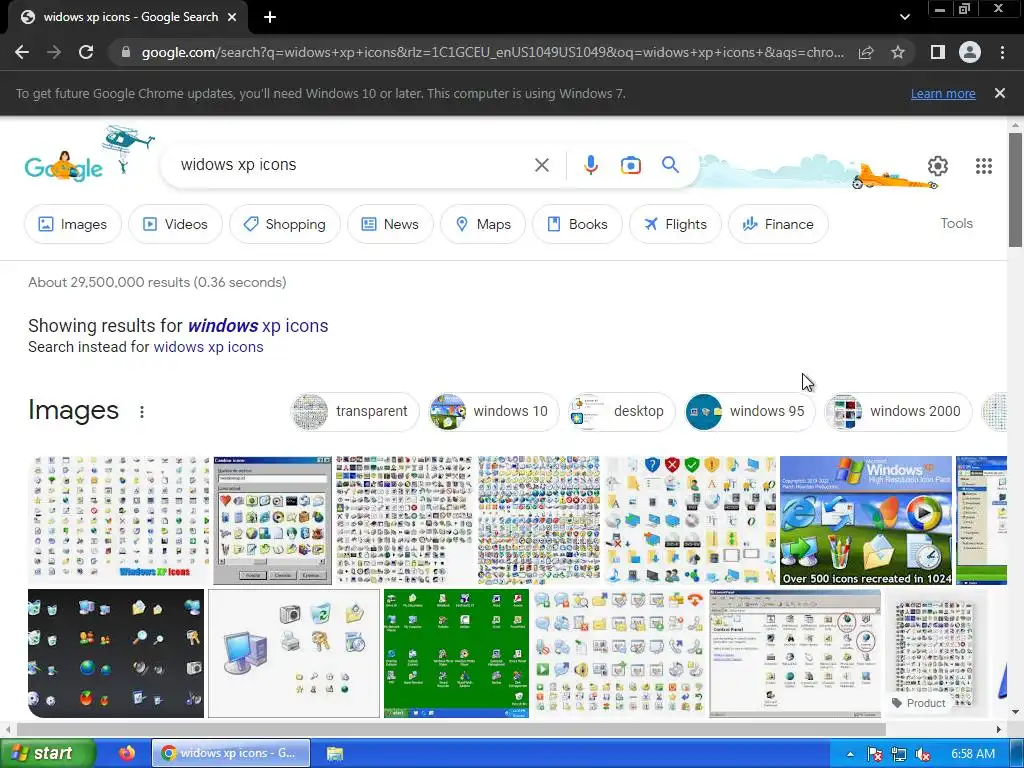The height and width of the screenshot is (768, 1024).
Task: Open the muted volume tray icon
Action: point(923,754)
